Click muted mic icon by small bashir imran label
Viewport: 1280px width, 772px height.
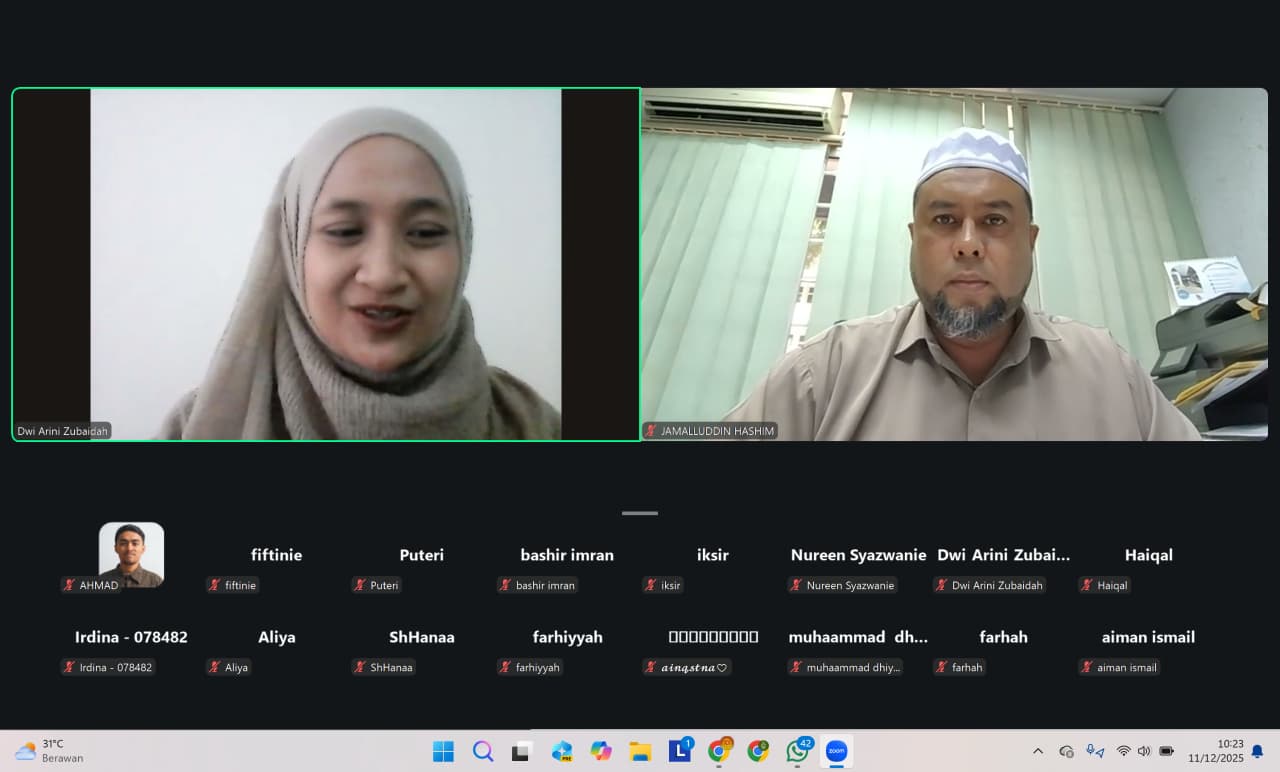[506, 585]
